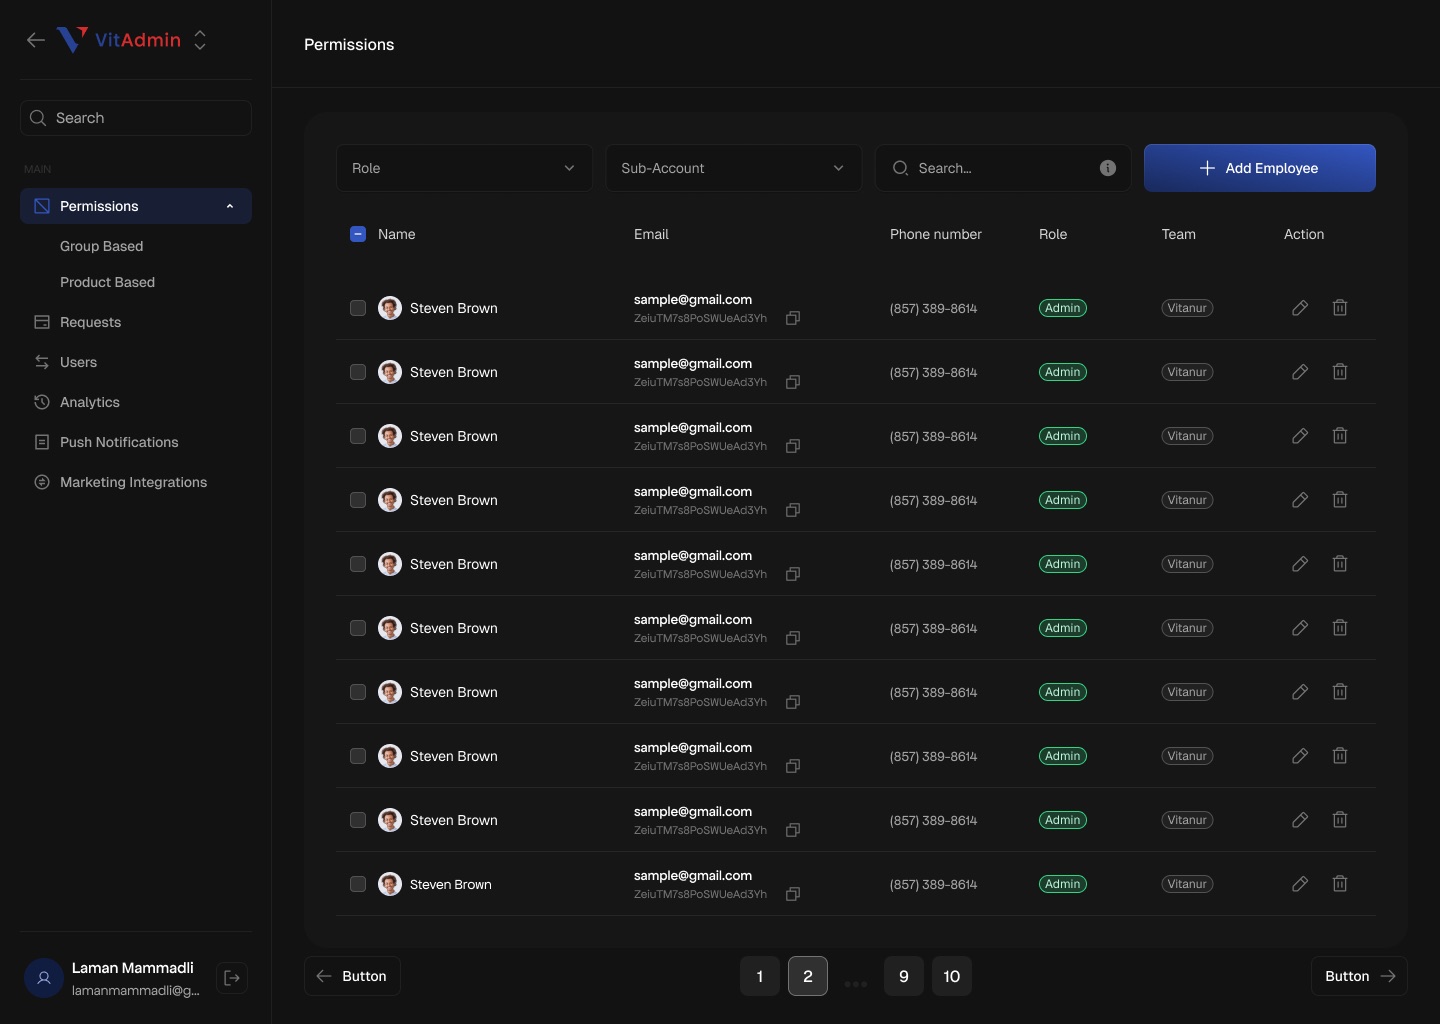The width and height of the screenshot is (1440, 1024).
Task: Click the previous page Button with left arrow
Action: (352, 976)
